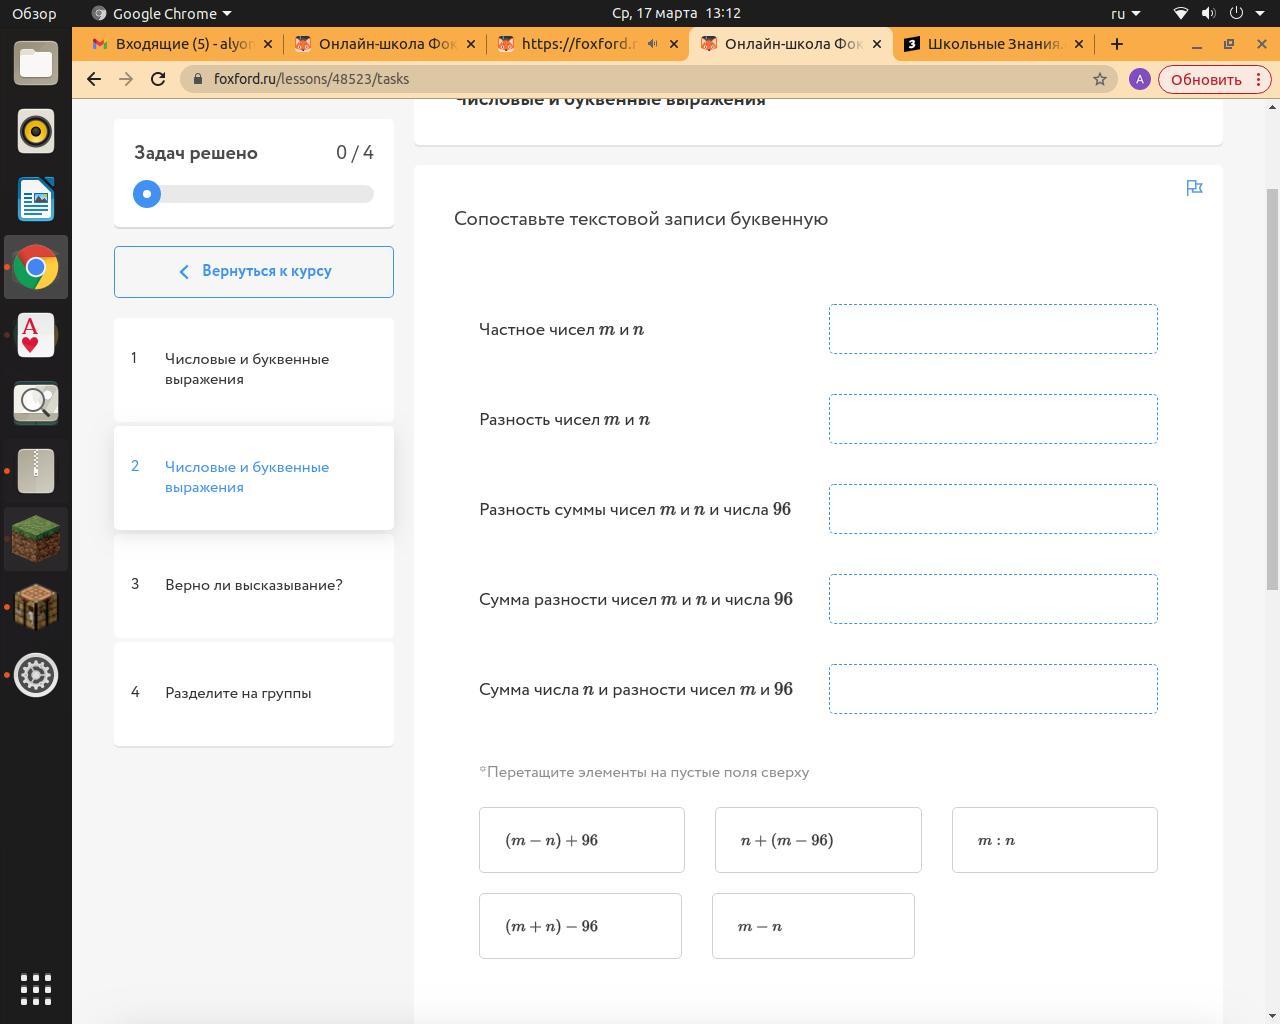The image size is (1280, 1024).
Task: Close the Gmail inbox tab
Action: (x=268, y=44)
